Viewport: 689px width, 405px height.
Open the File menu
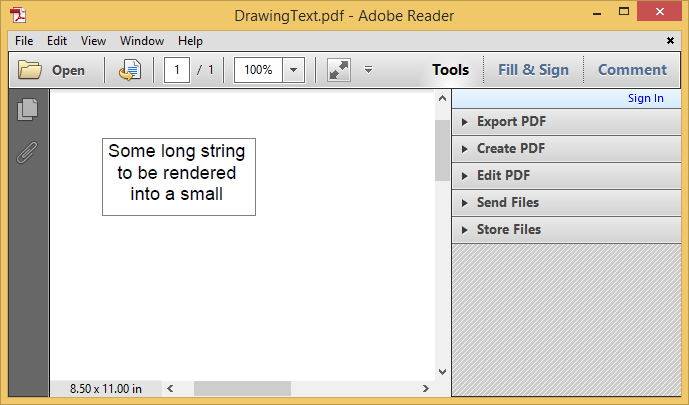pos(24,41)
